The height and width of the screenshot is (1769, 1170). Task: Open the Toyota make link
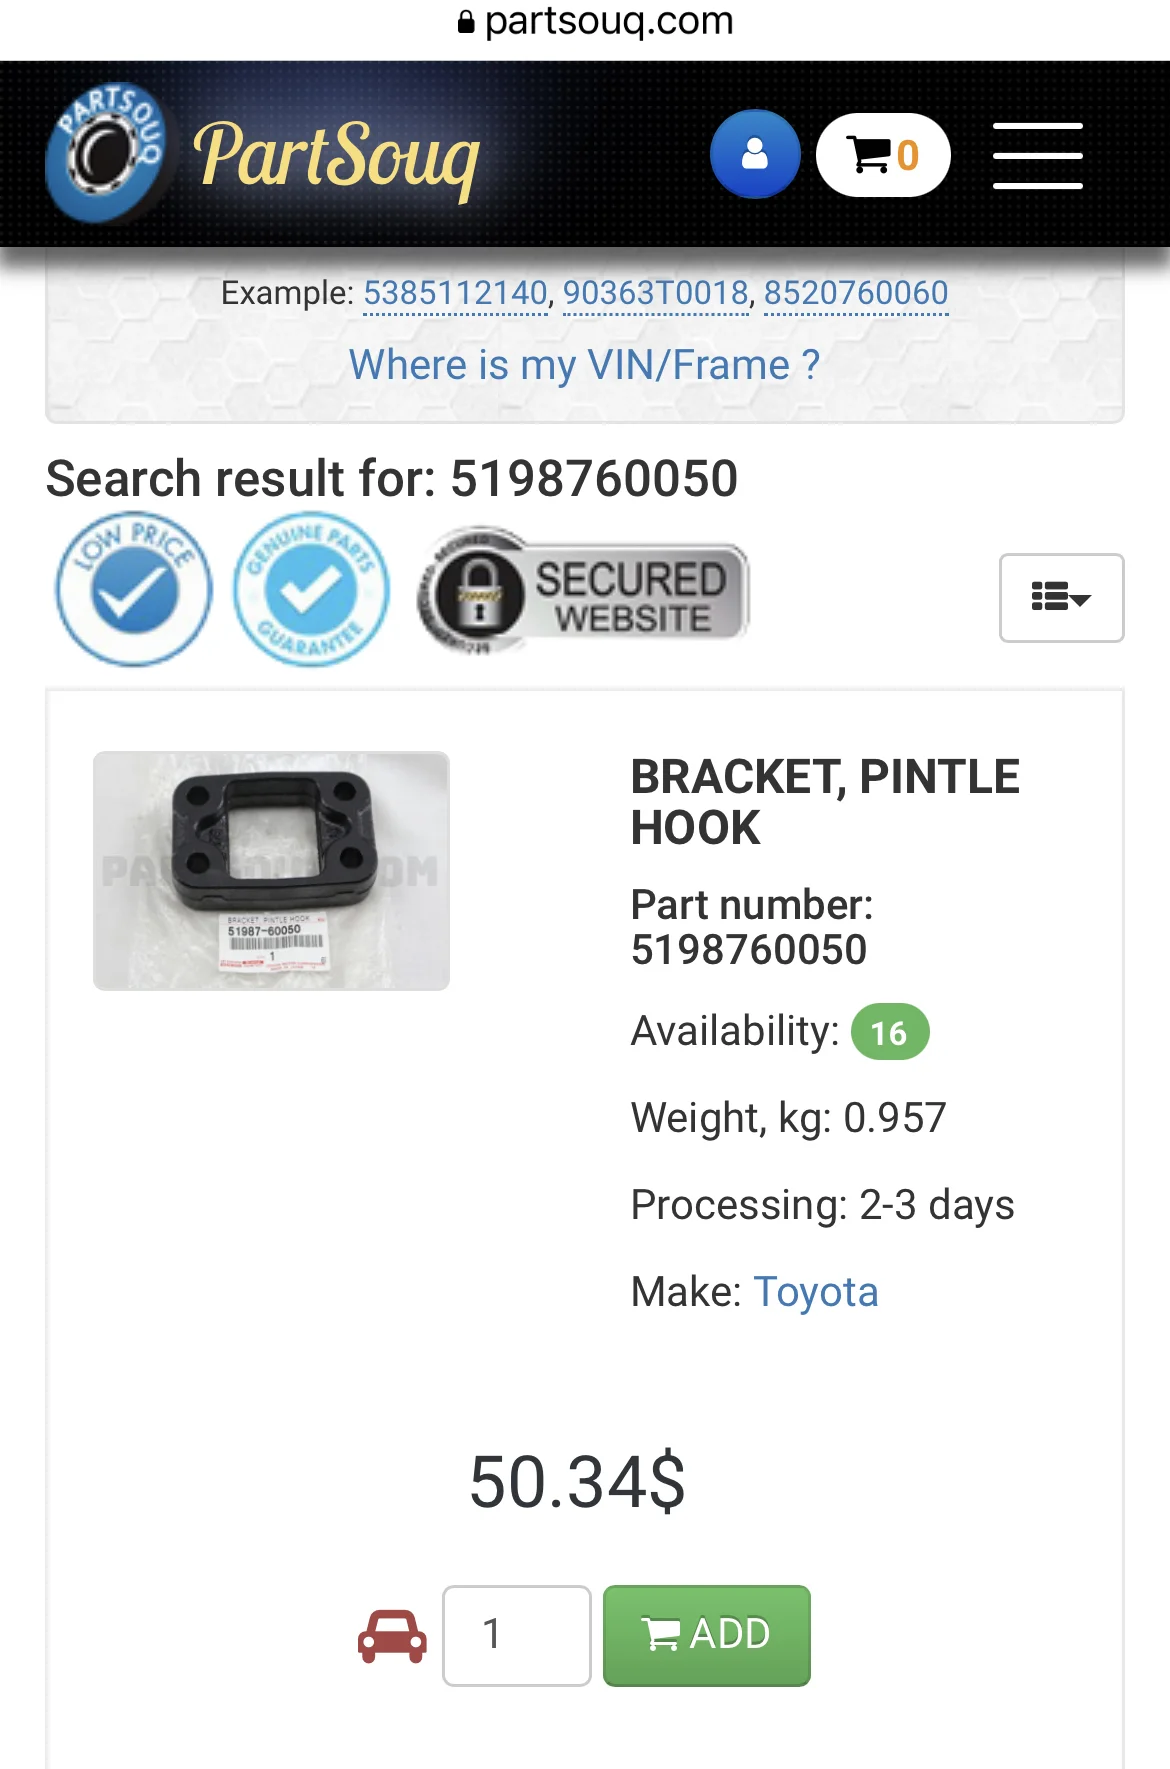point(816,1292)
